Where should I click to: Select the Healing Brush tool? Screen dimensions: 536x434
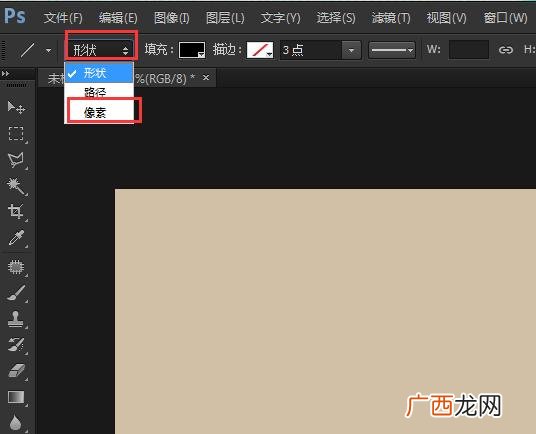tap(16, 267)
